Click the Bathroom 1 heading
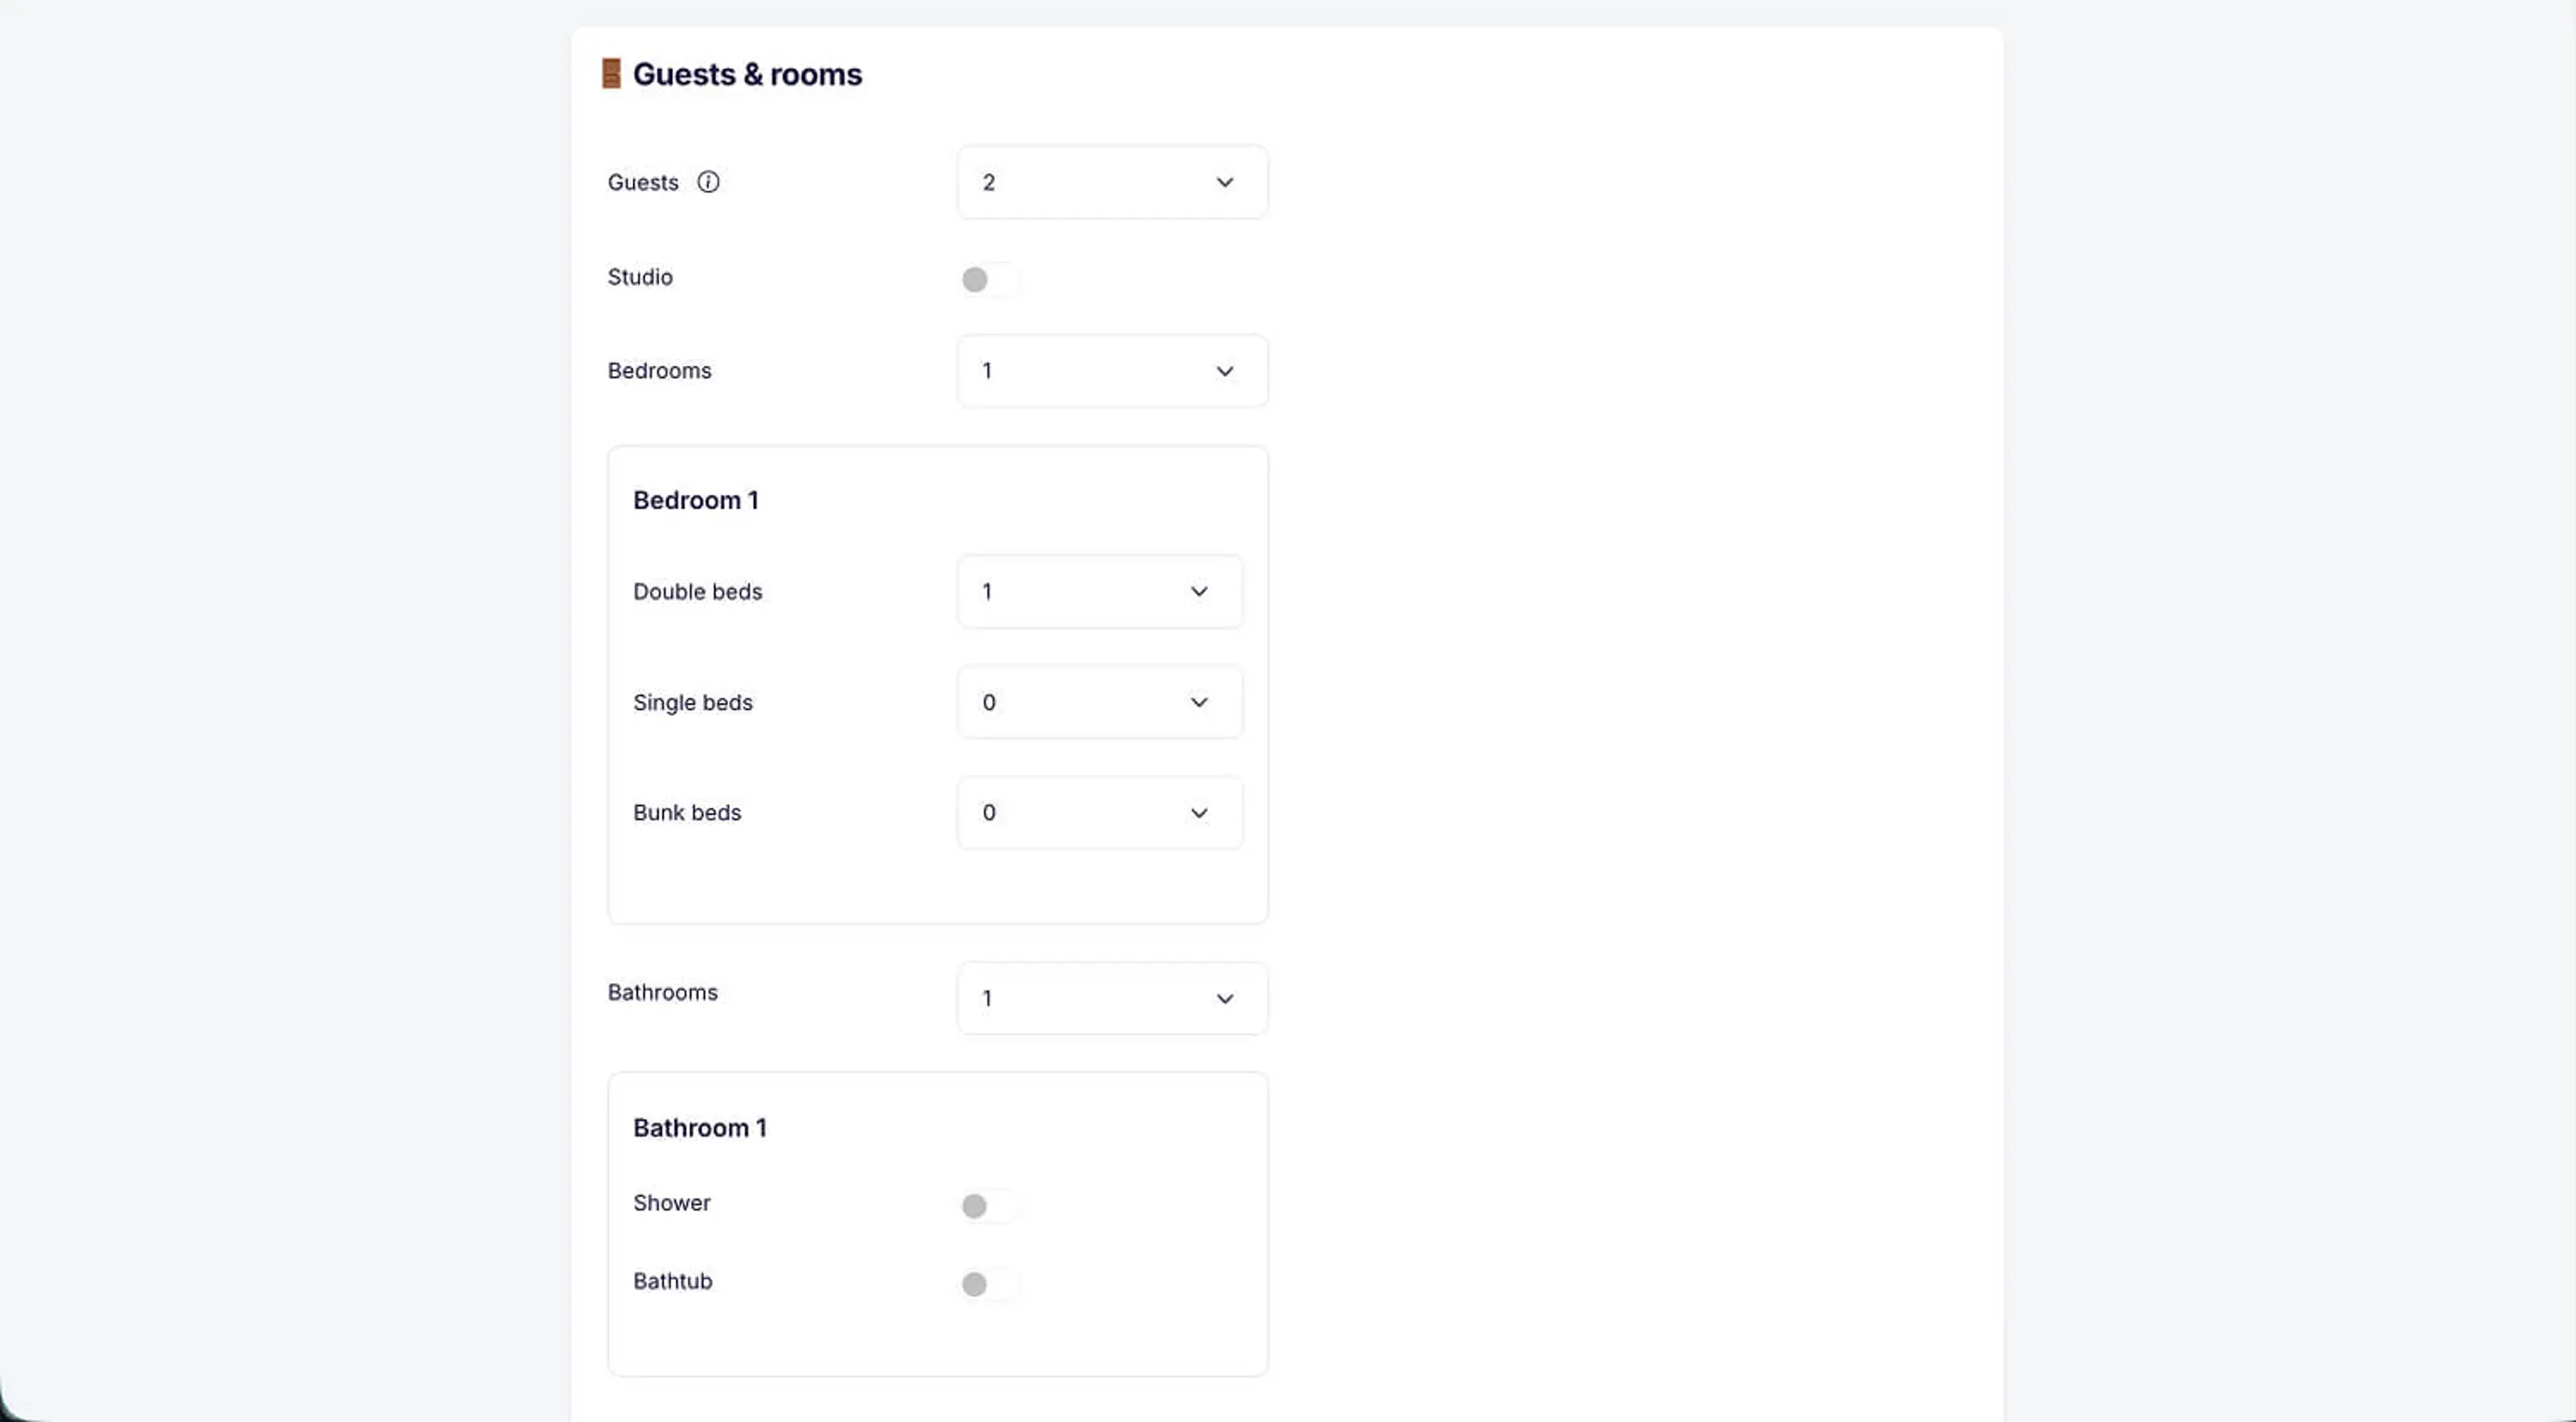2576x1422 pixels. pyautogui.click(x=700, y=1128)
